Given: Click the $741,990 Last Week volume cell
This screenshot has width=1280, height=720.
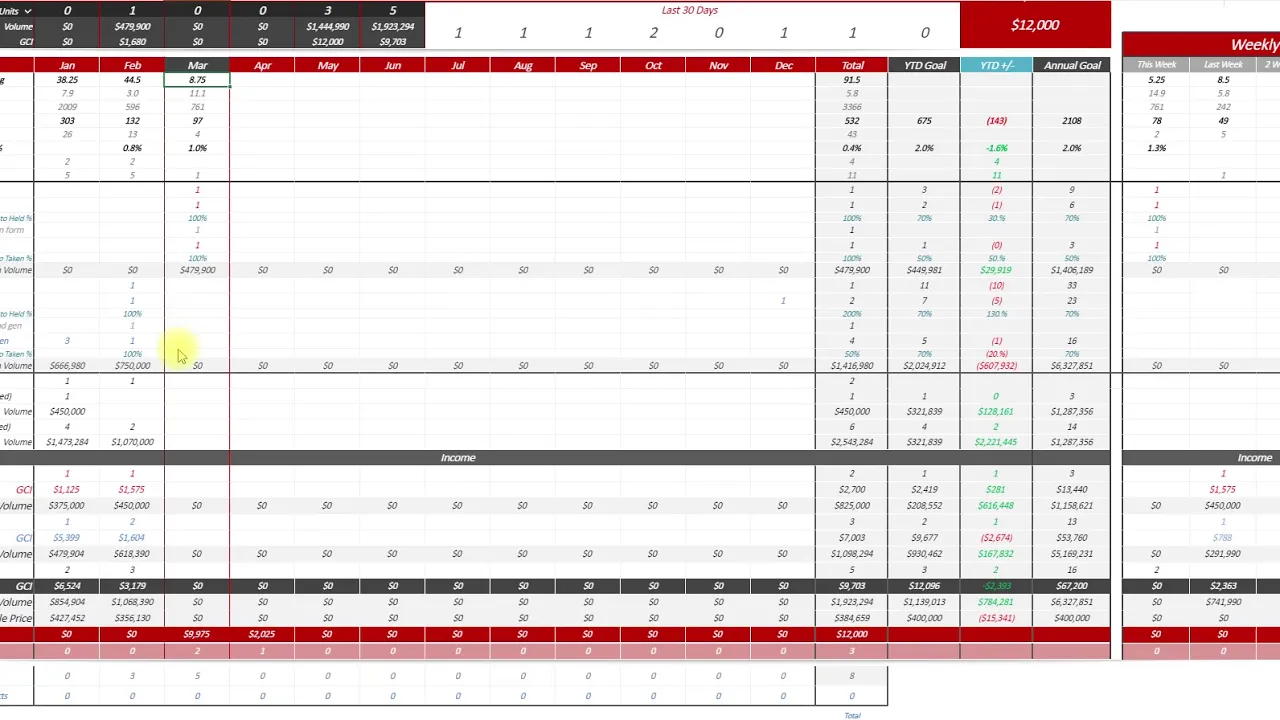Looking at the screenshot, I should (x=1223, y=602).
